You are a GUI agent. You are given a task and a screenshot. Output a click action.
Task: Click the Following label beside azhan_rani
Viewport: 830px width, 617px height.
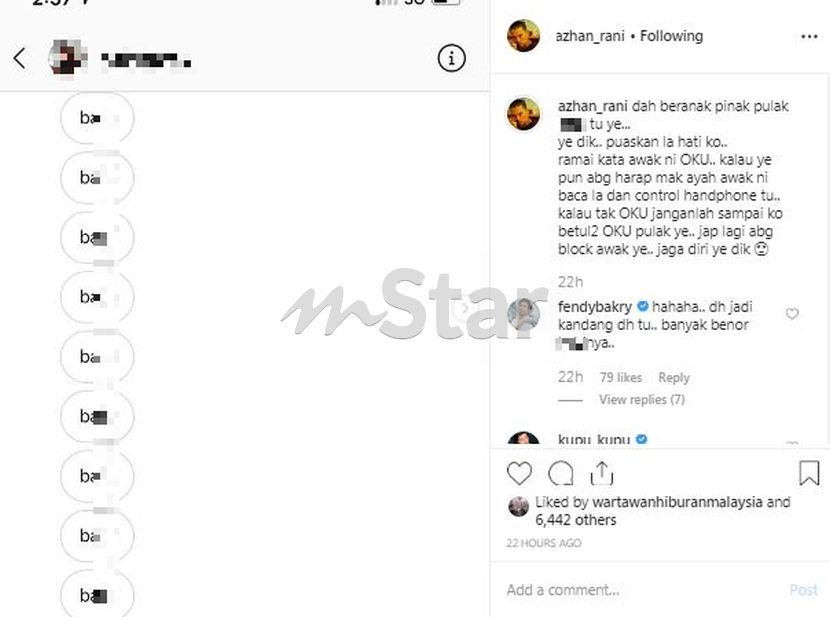pos(671,36)
